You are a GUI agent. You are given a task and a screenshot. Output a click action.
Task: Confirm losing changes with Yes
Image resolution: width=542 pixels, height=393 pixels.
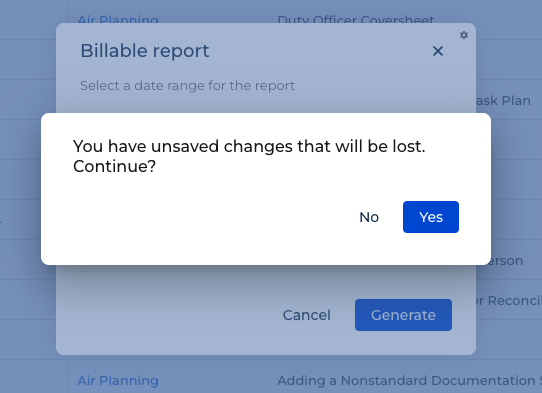pyautogui.click(x=431, y=217)
